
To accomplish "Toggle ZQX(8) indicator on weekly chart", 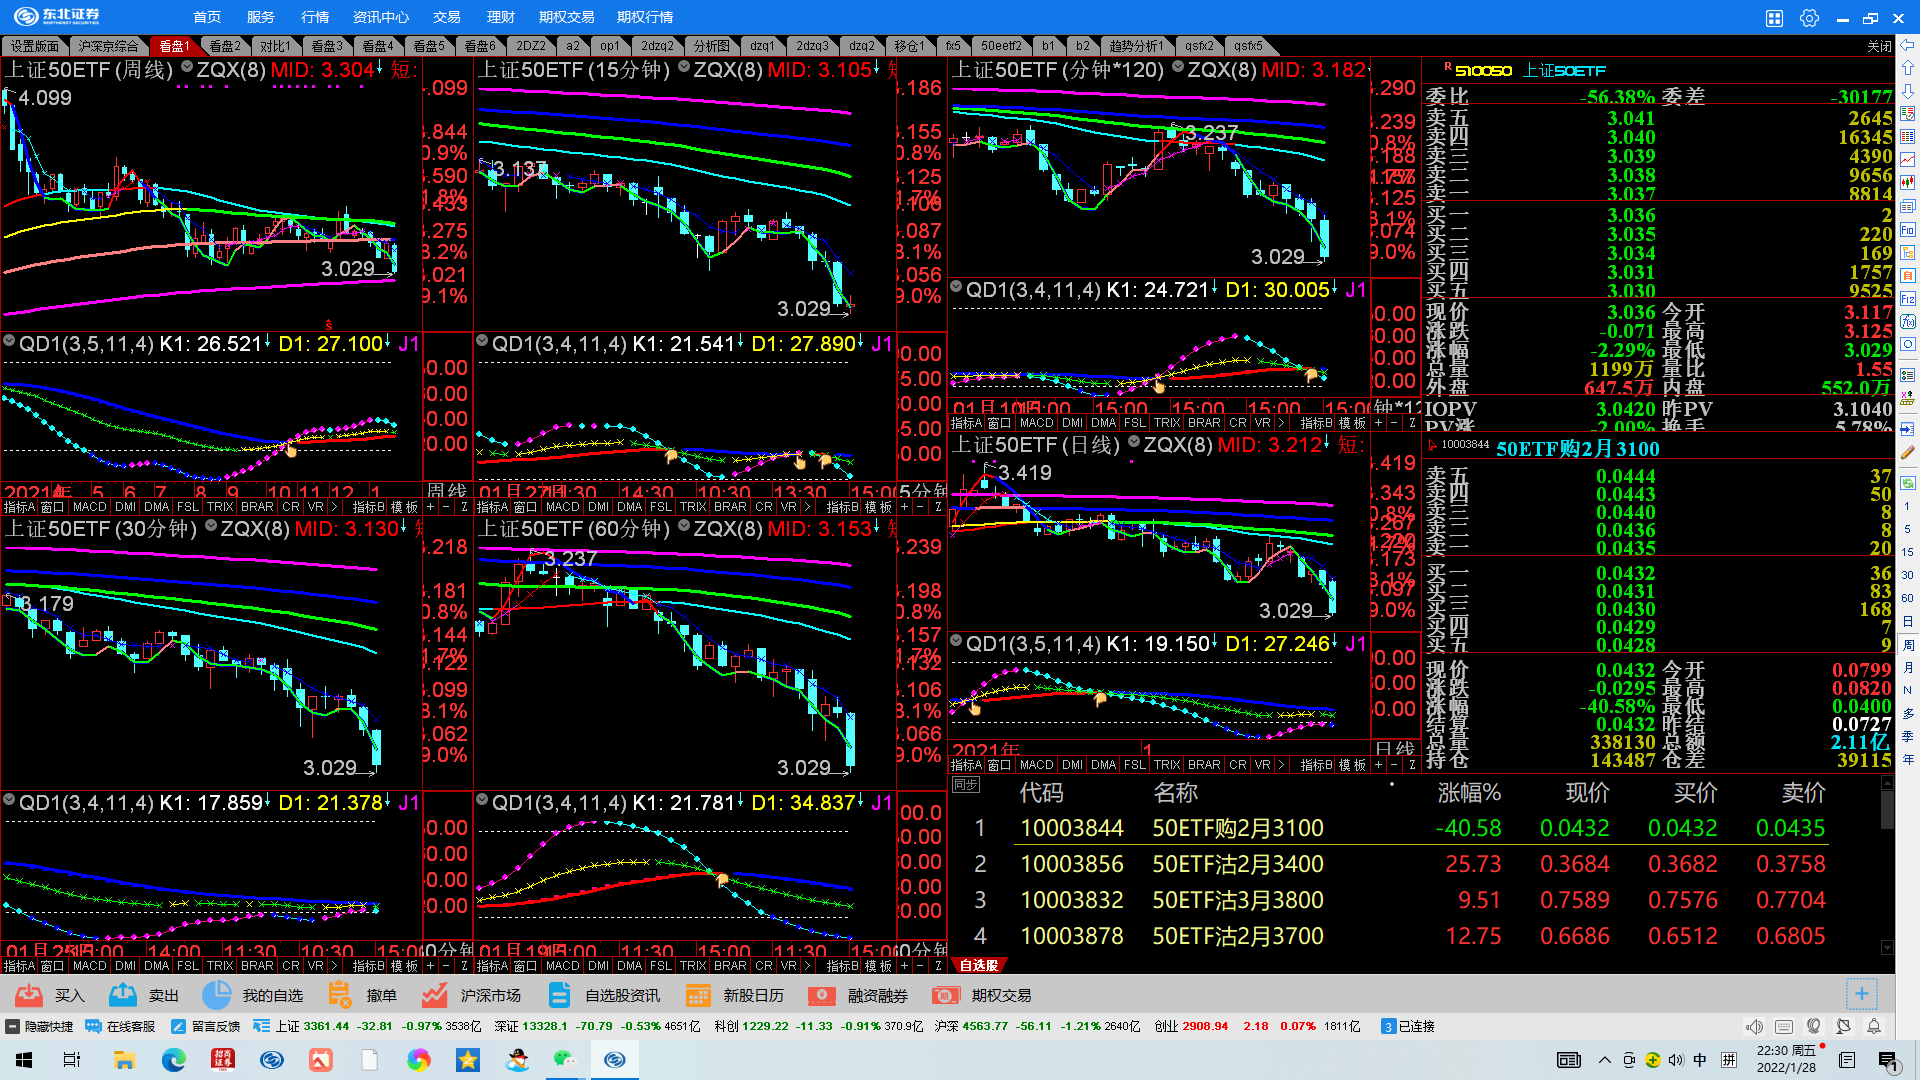I will pyautogui.click(x=187, y=68).
